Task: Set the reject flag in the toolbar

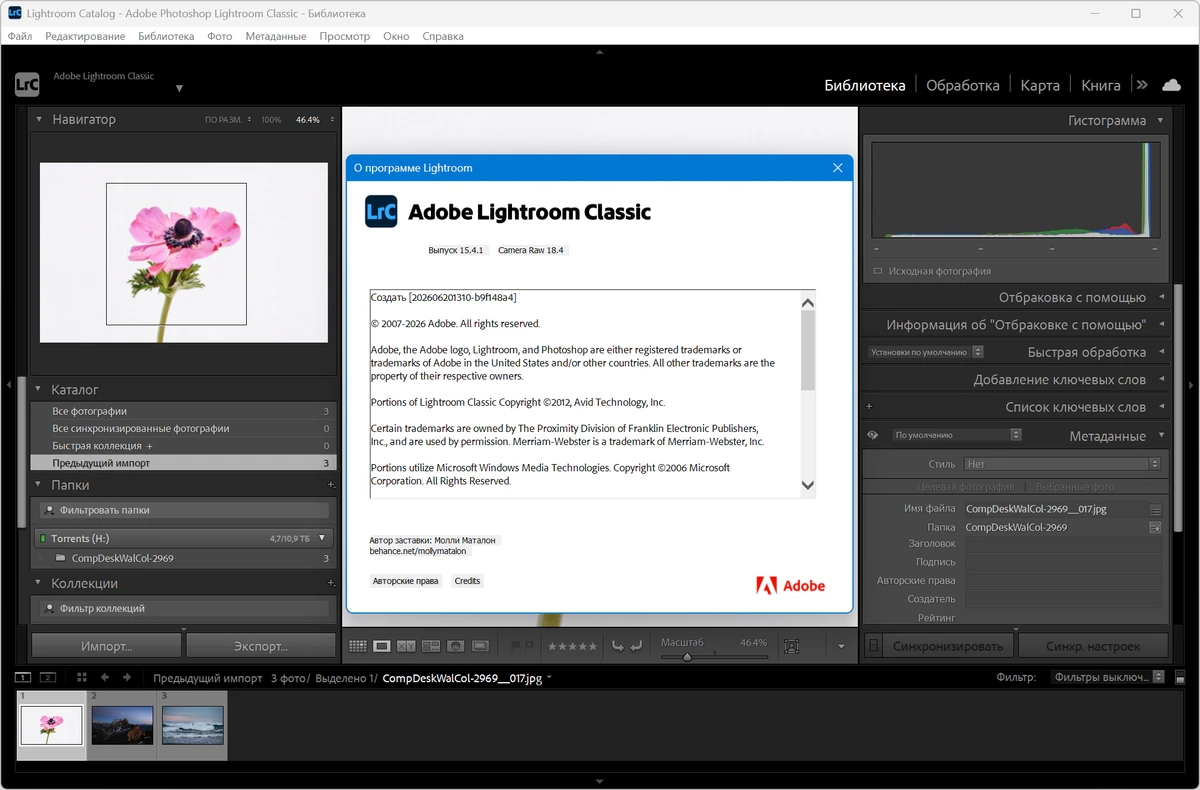Action: coord(530,646)
